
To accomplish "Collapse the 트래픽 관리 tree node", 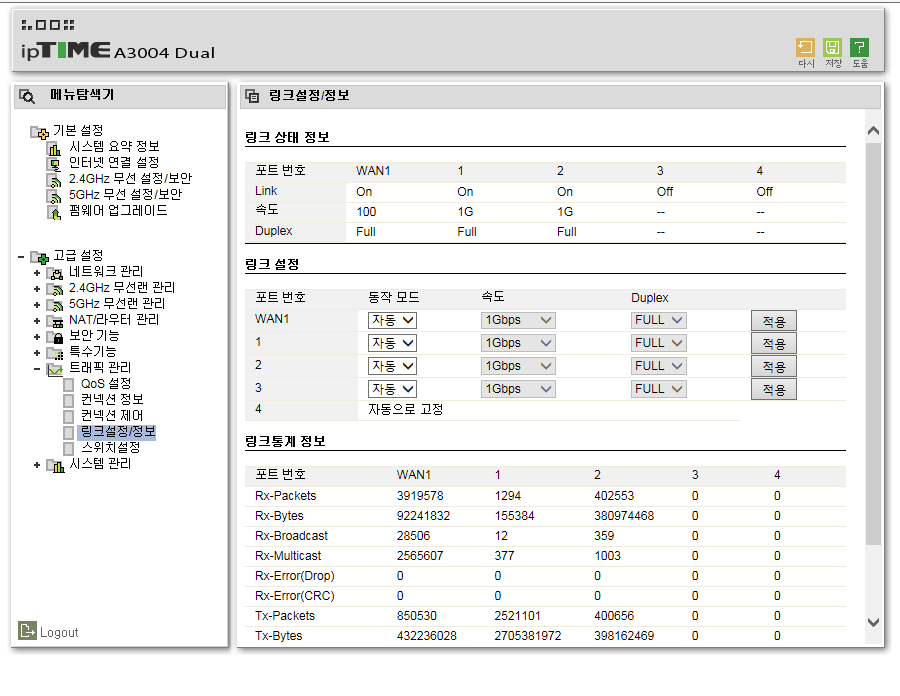I will [37, 369].
